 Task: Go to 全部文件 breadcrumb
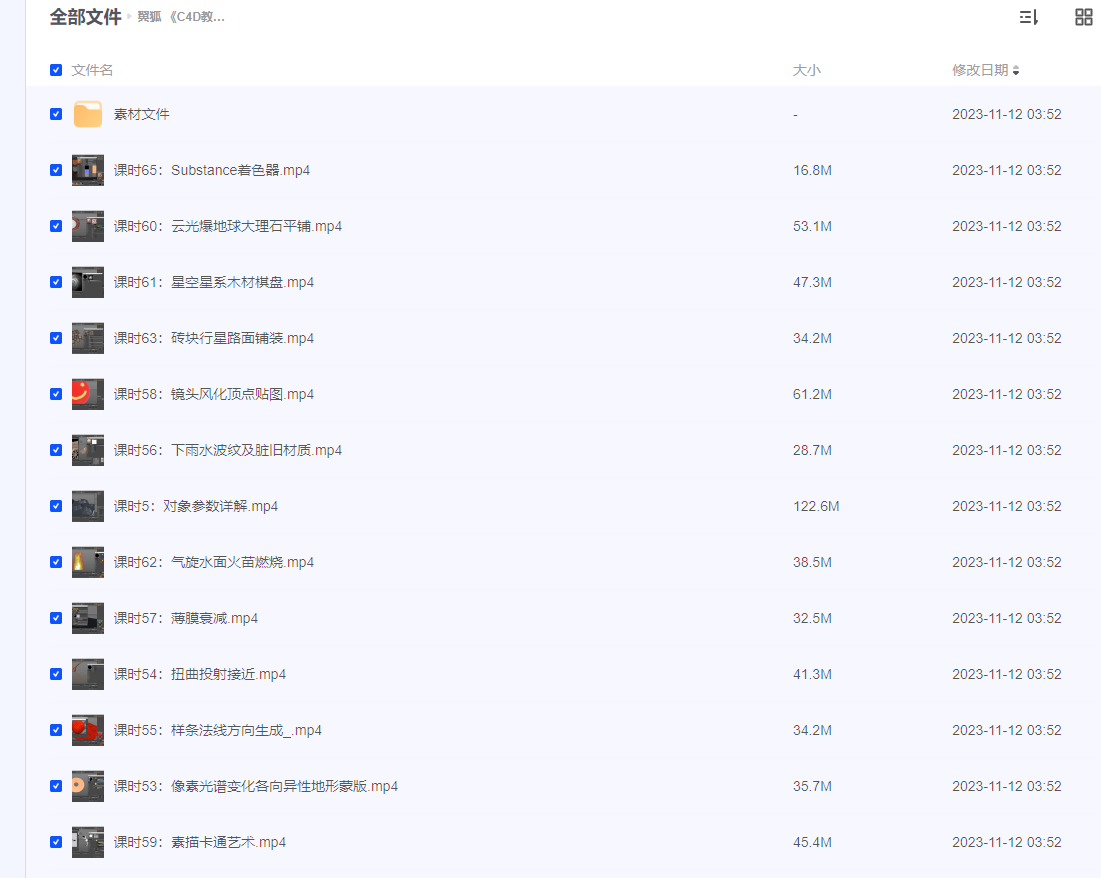[x=85, y=17]
